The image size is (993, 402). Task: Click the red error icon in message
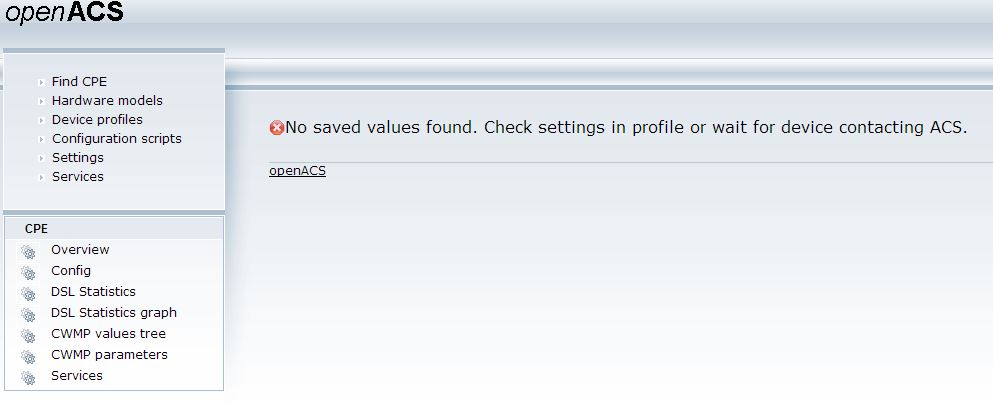coord(277,128)
